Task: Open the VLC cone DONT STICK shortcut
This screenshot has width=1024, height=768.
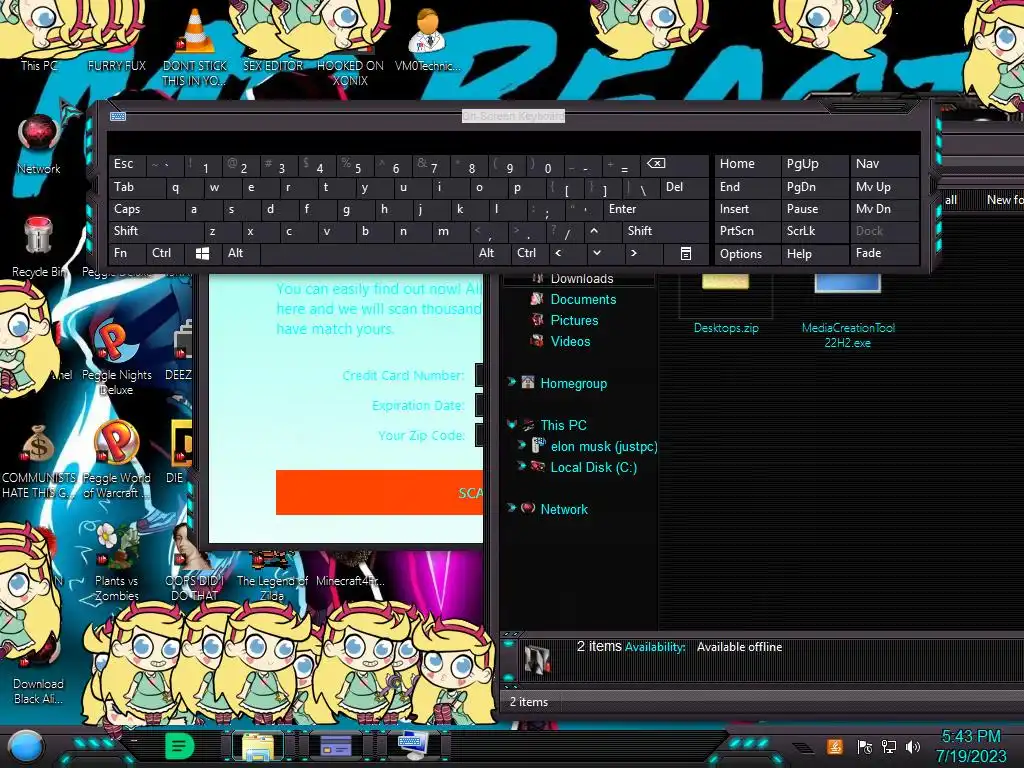Action: [195, 46]
